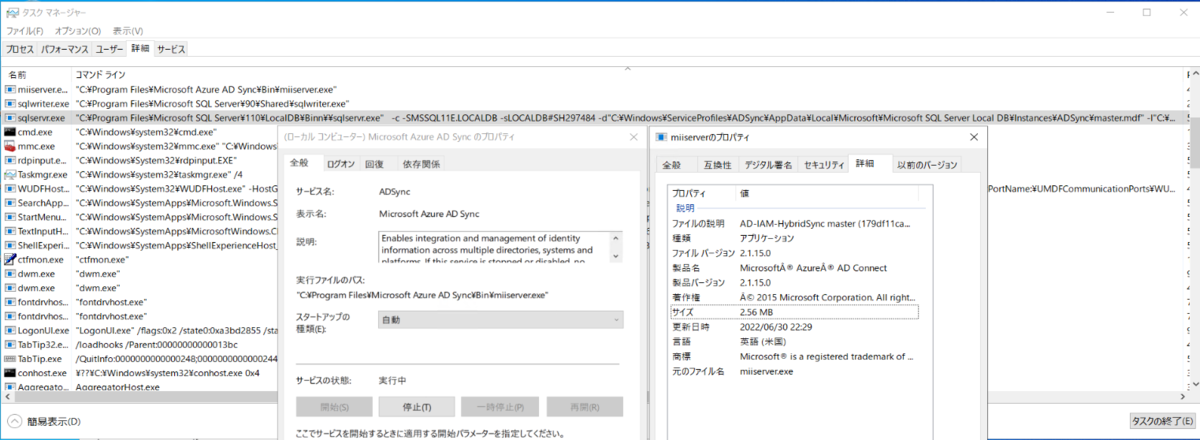Select the 互換性 tab
This screenshot has width=1200, height=440.
point(718,165)
